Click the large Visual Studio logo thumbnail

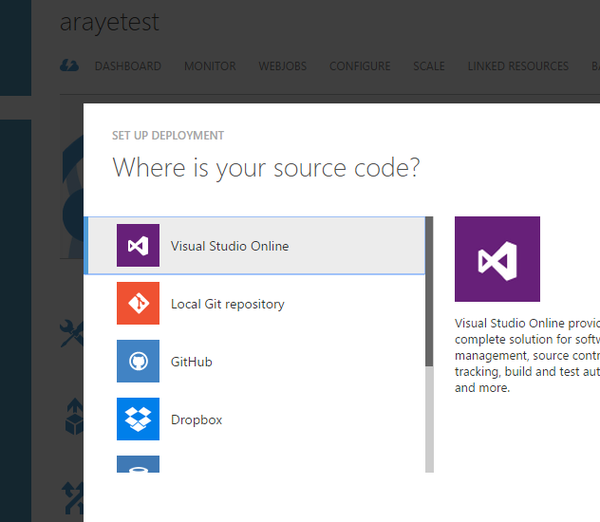tap(497, 259)
